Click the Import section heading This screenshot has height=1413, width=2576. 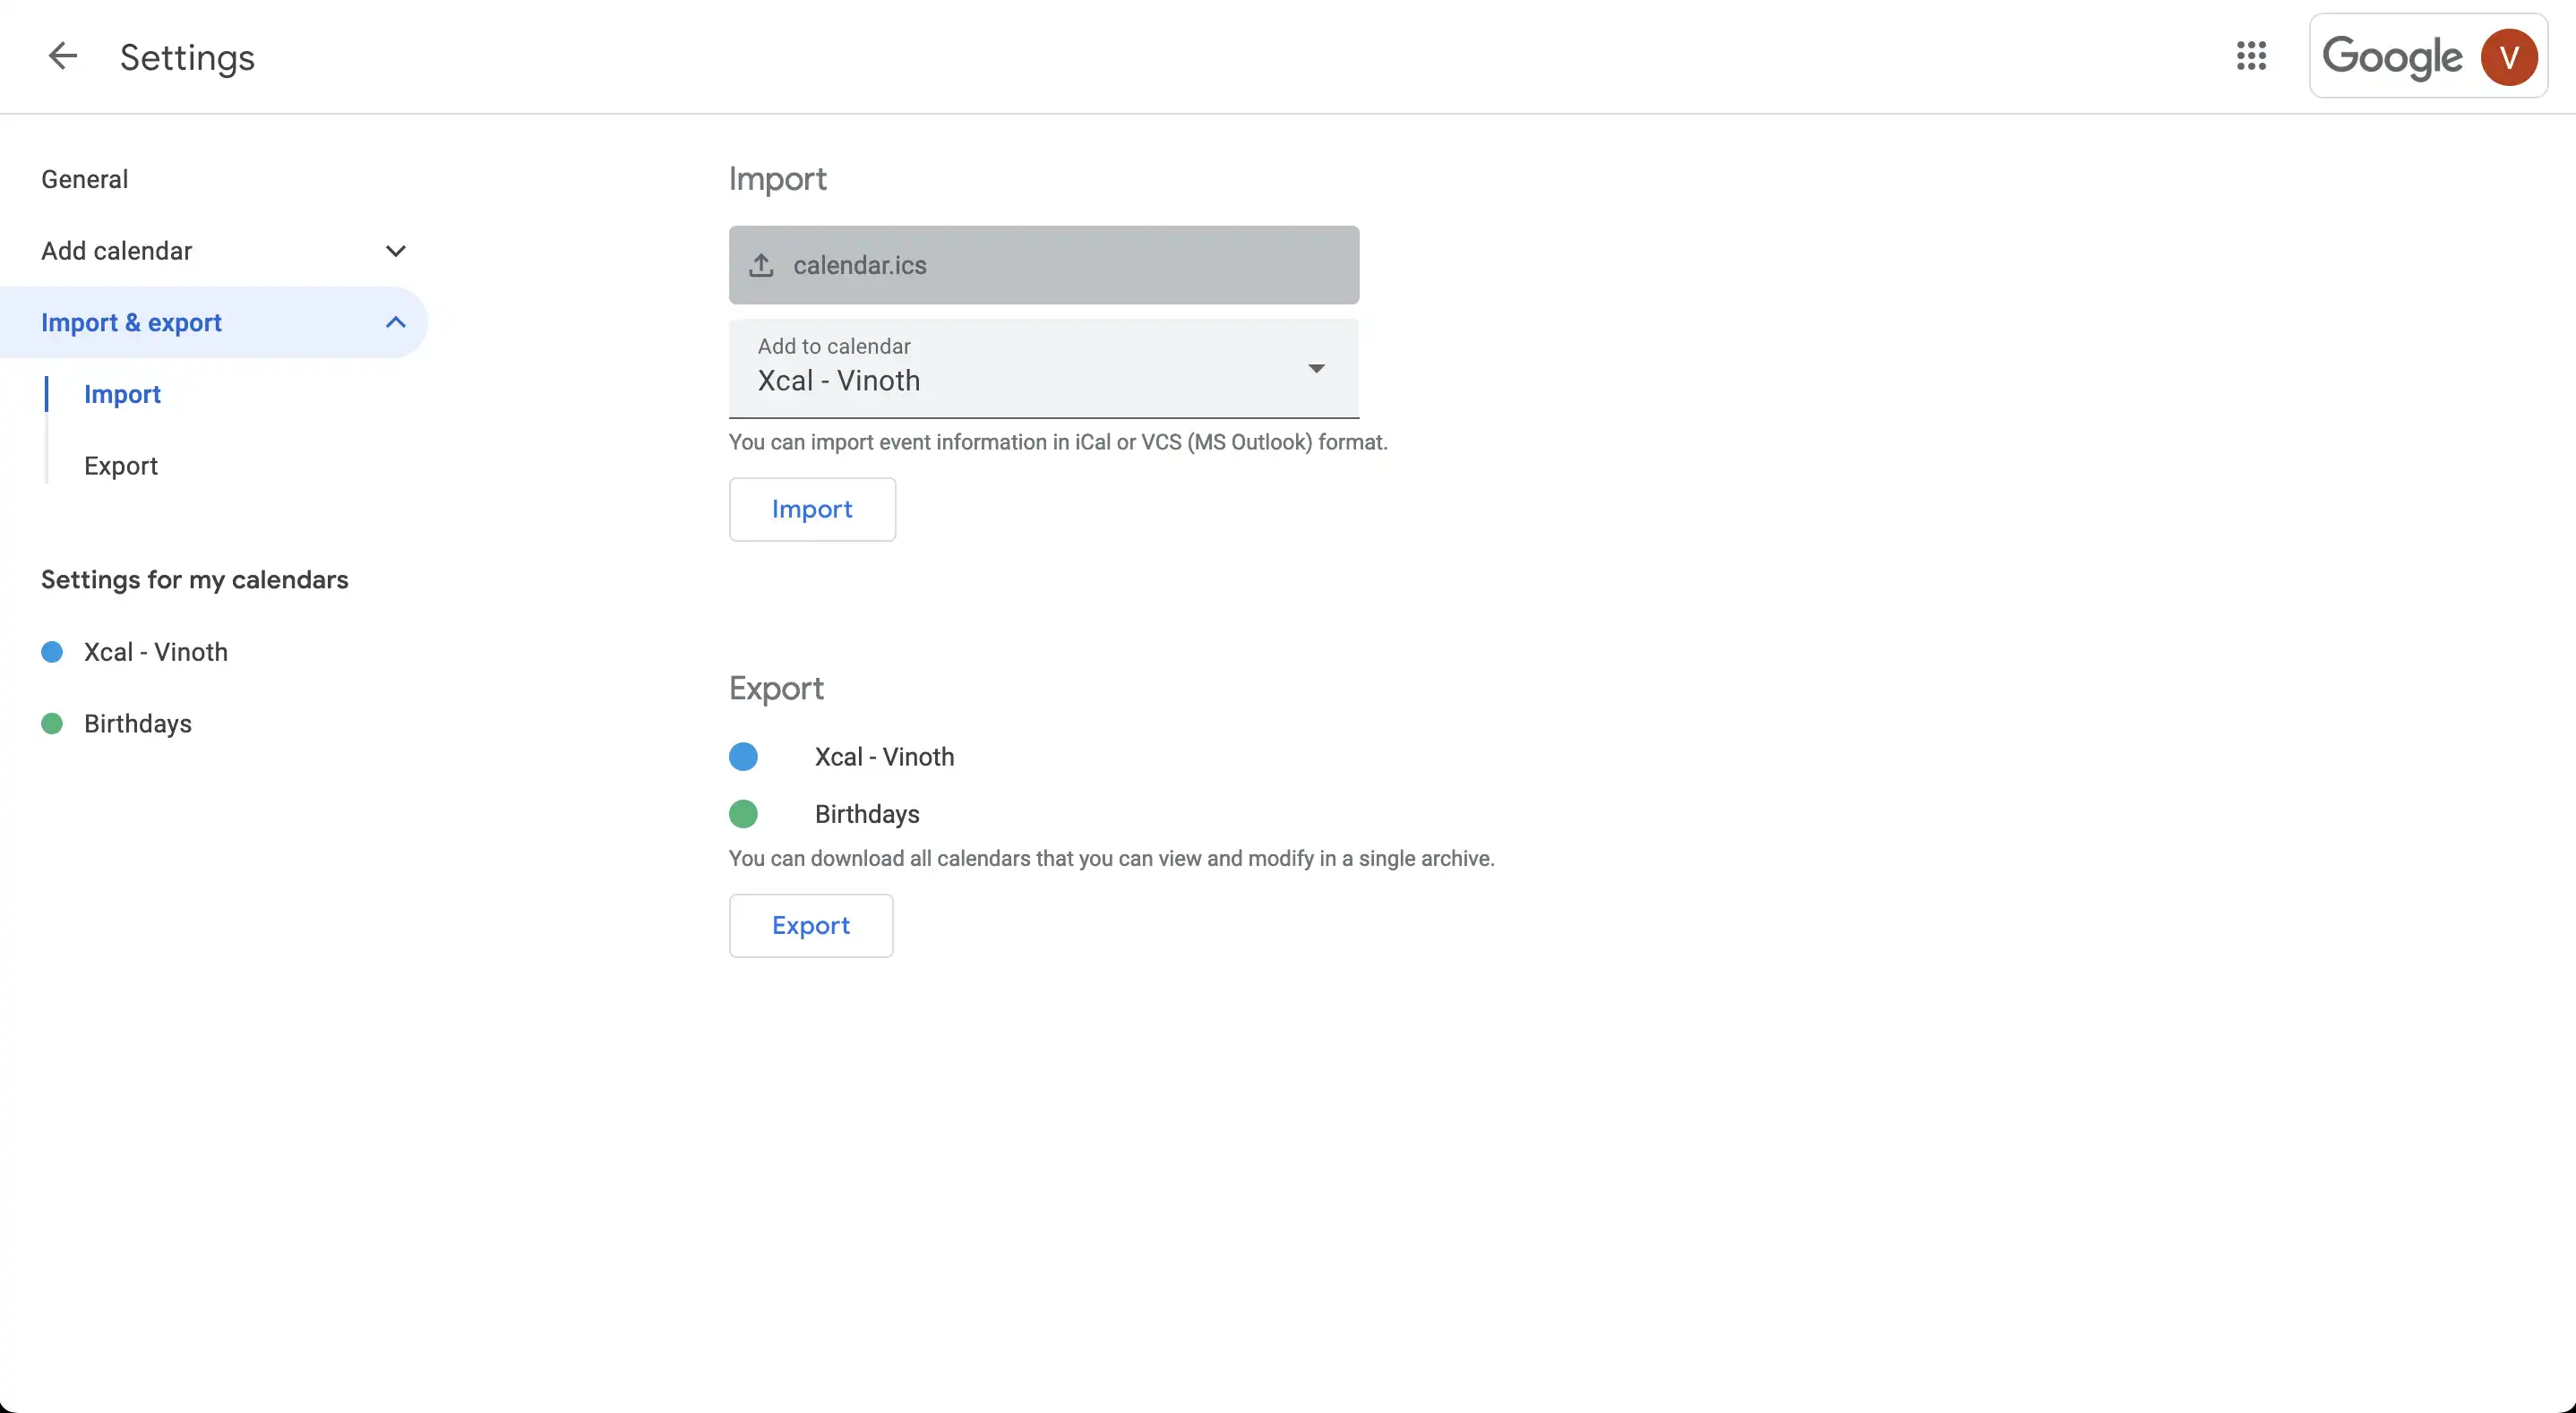coord(778,179)
